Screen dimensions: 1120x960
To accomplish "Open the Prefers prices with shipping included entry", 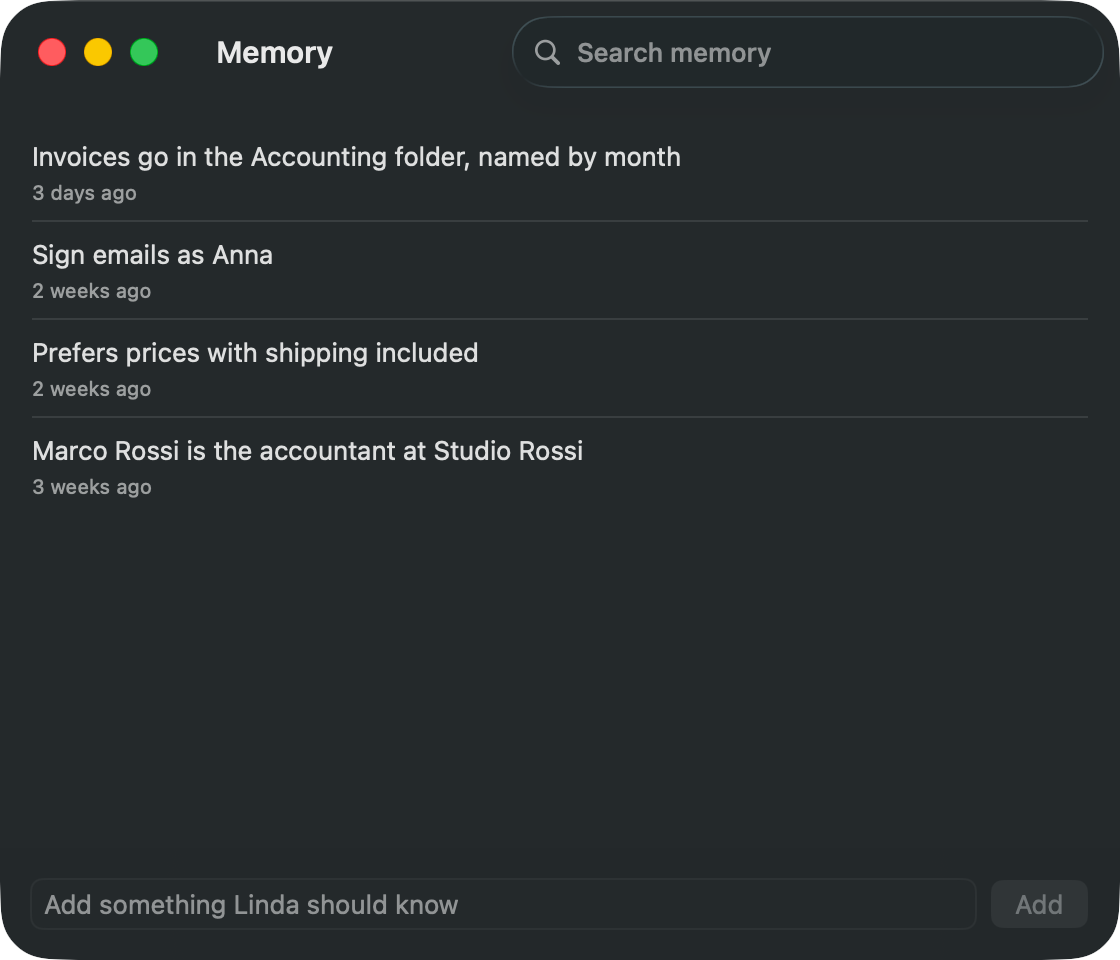I will [x=560, y=369].
